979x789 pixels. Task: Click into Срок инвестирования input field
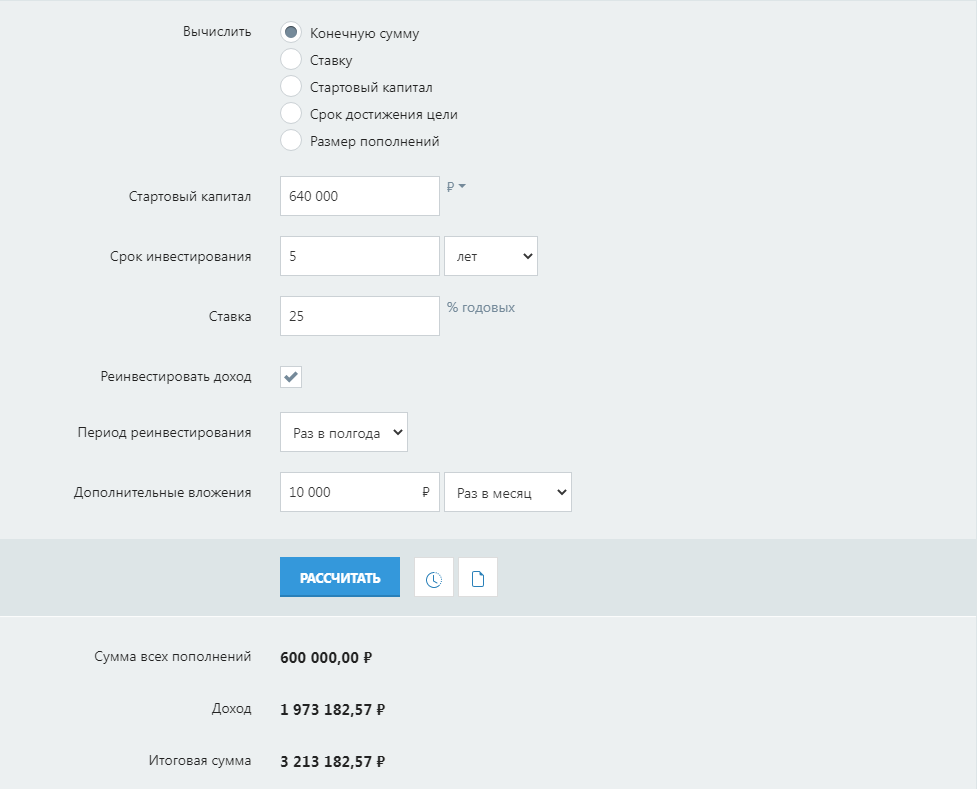pos(360,256)
